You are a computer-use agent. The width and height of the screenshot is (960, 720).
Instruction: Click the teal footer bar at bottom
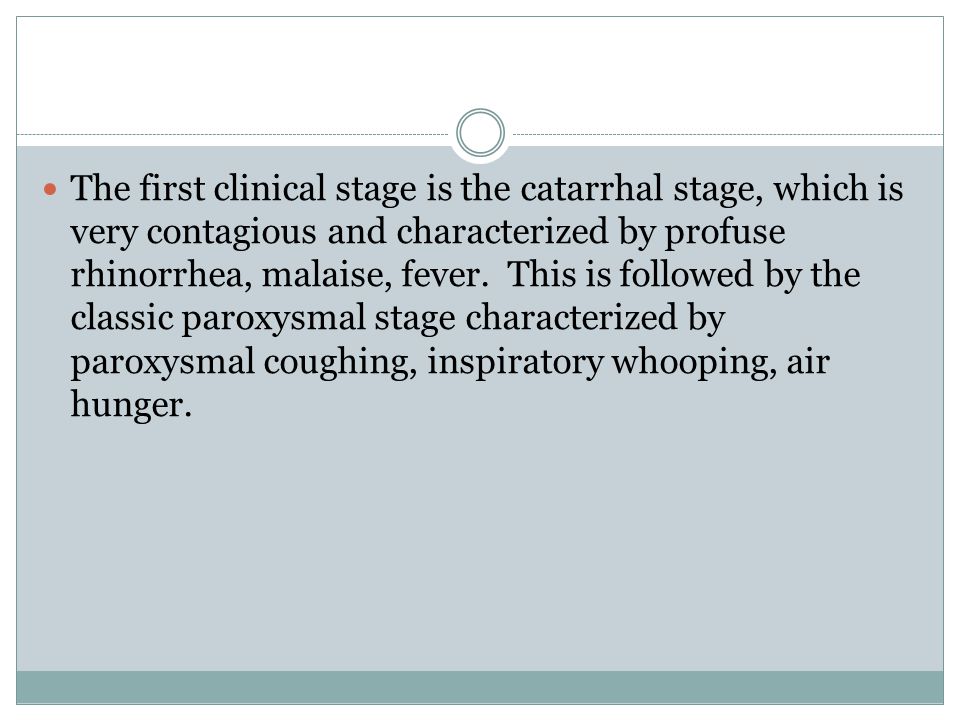coord(480,687)
